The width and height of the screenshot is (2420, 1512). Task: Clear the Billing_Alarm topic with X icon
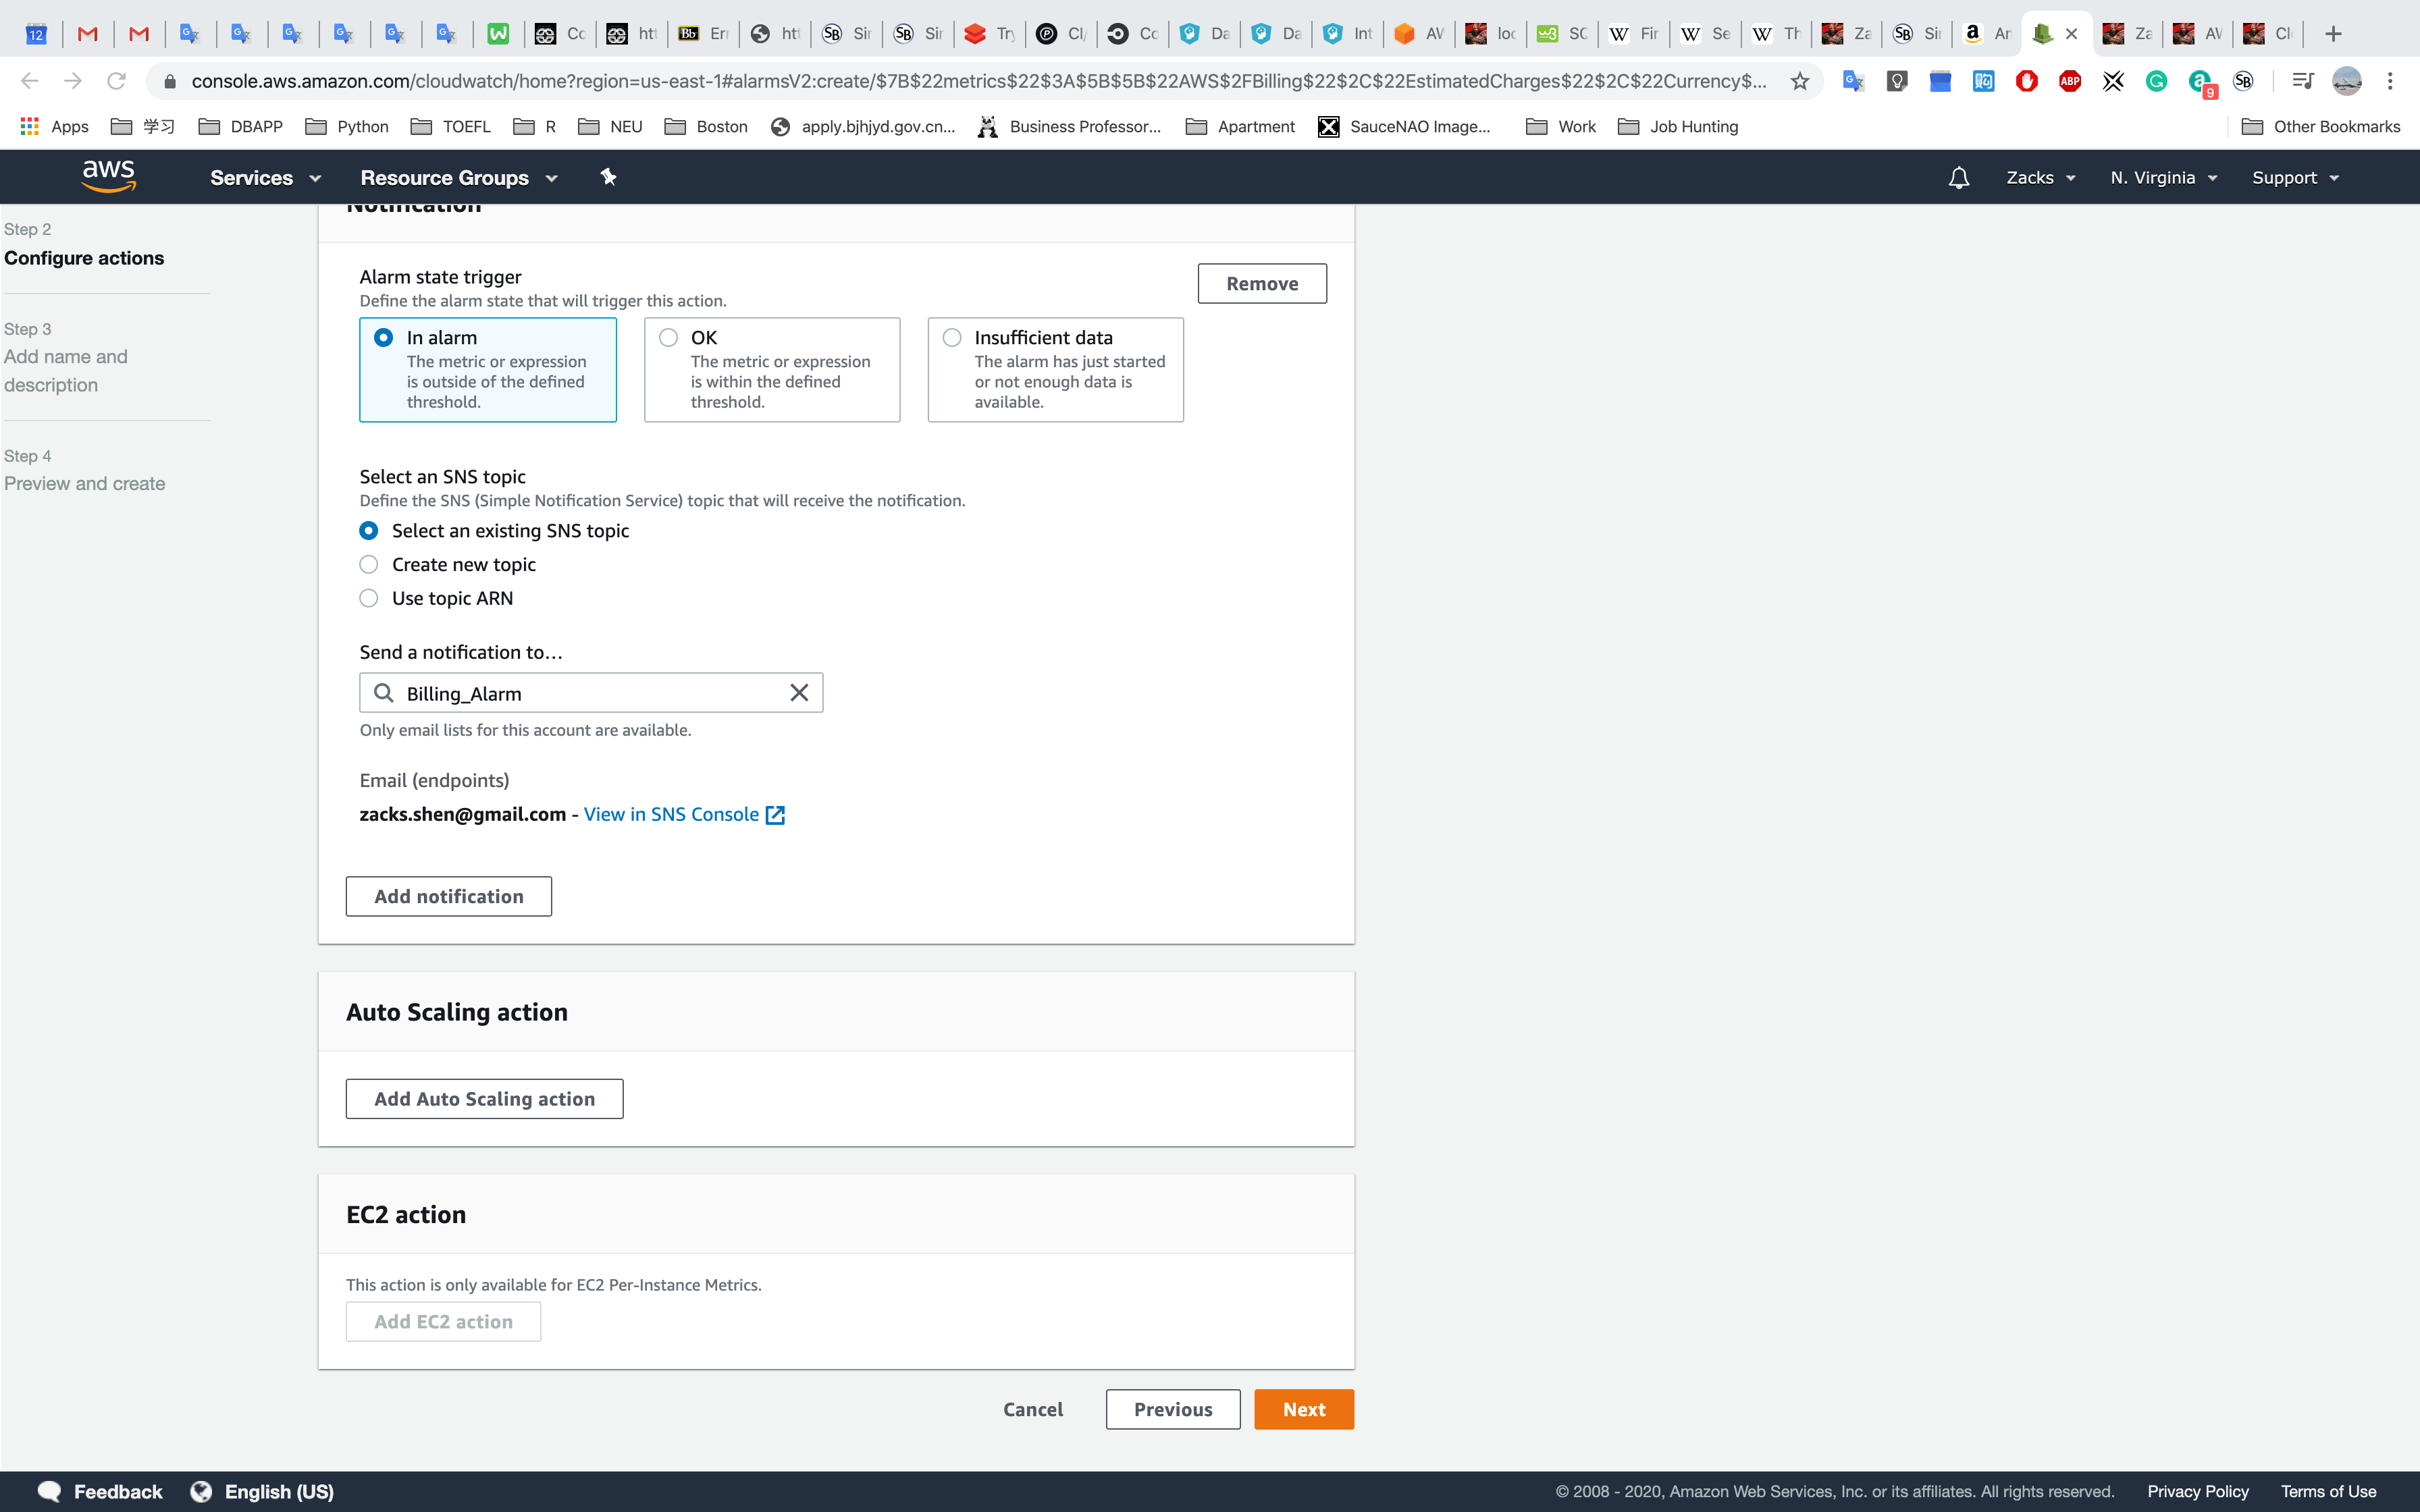(x=799, y=693)
